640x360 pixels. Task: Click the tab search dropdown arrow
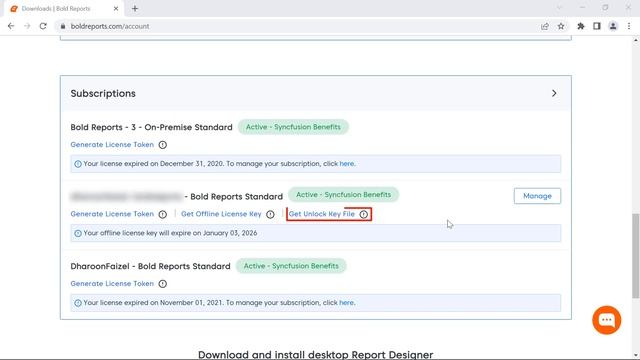pyautogui.click(x=559, y=8)
